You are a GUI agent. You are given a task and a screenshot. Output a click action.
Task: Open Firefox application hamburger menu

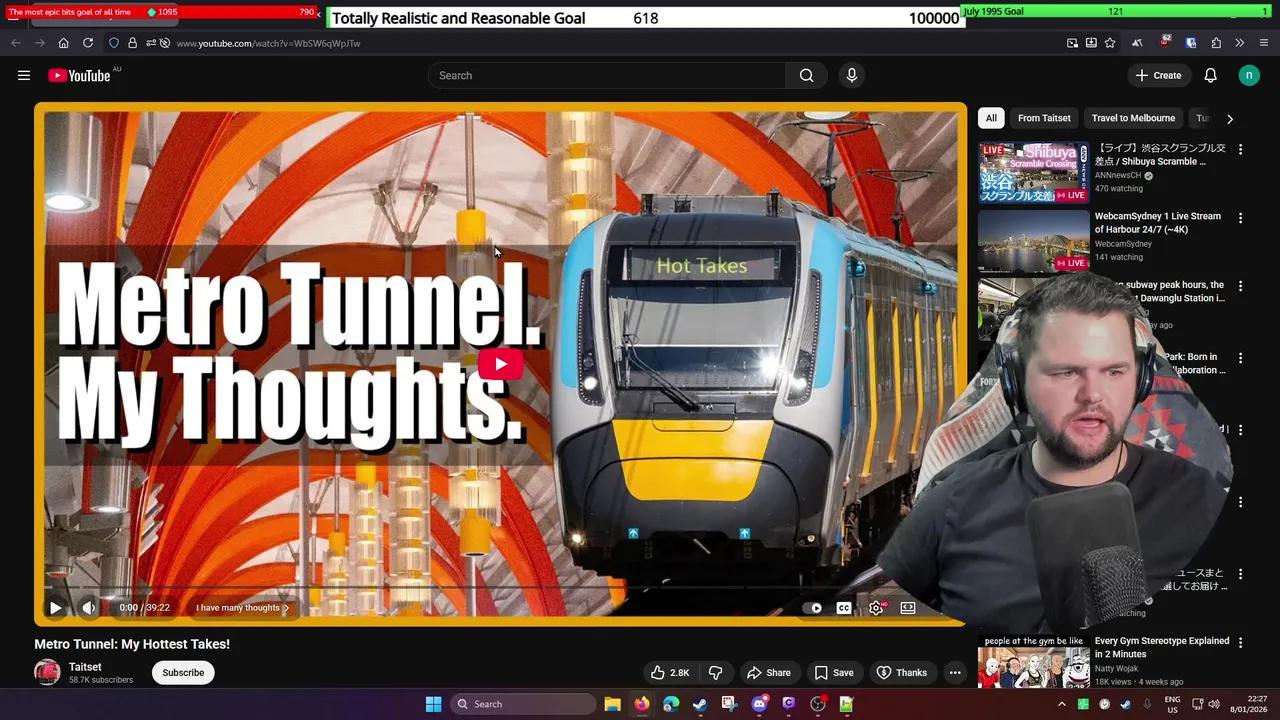[1264, 43]
